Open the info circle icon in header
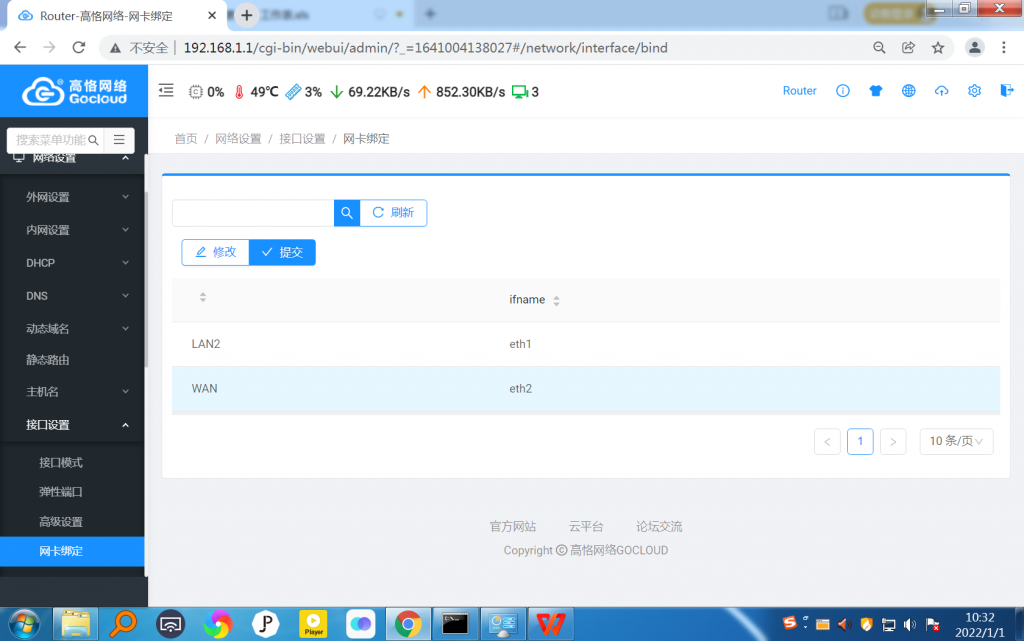The width and height of the screenshot is (1024, 641). (x=843, y=91)
